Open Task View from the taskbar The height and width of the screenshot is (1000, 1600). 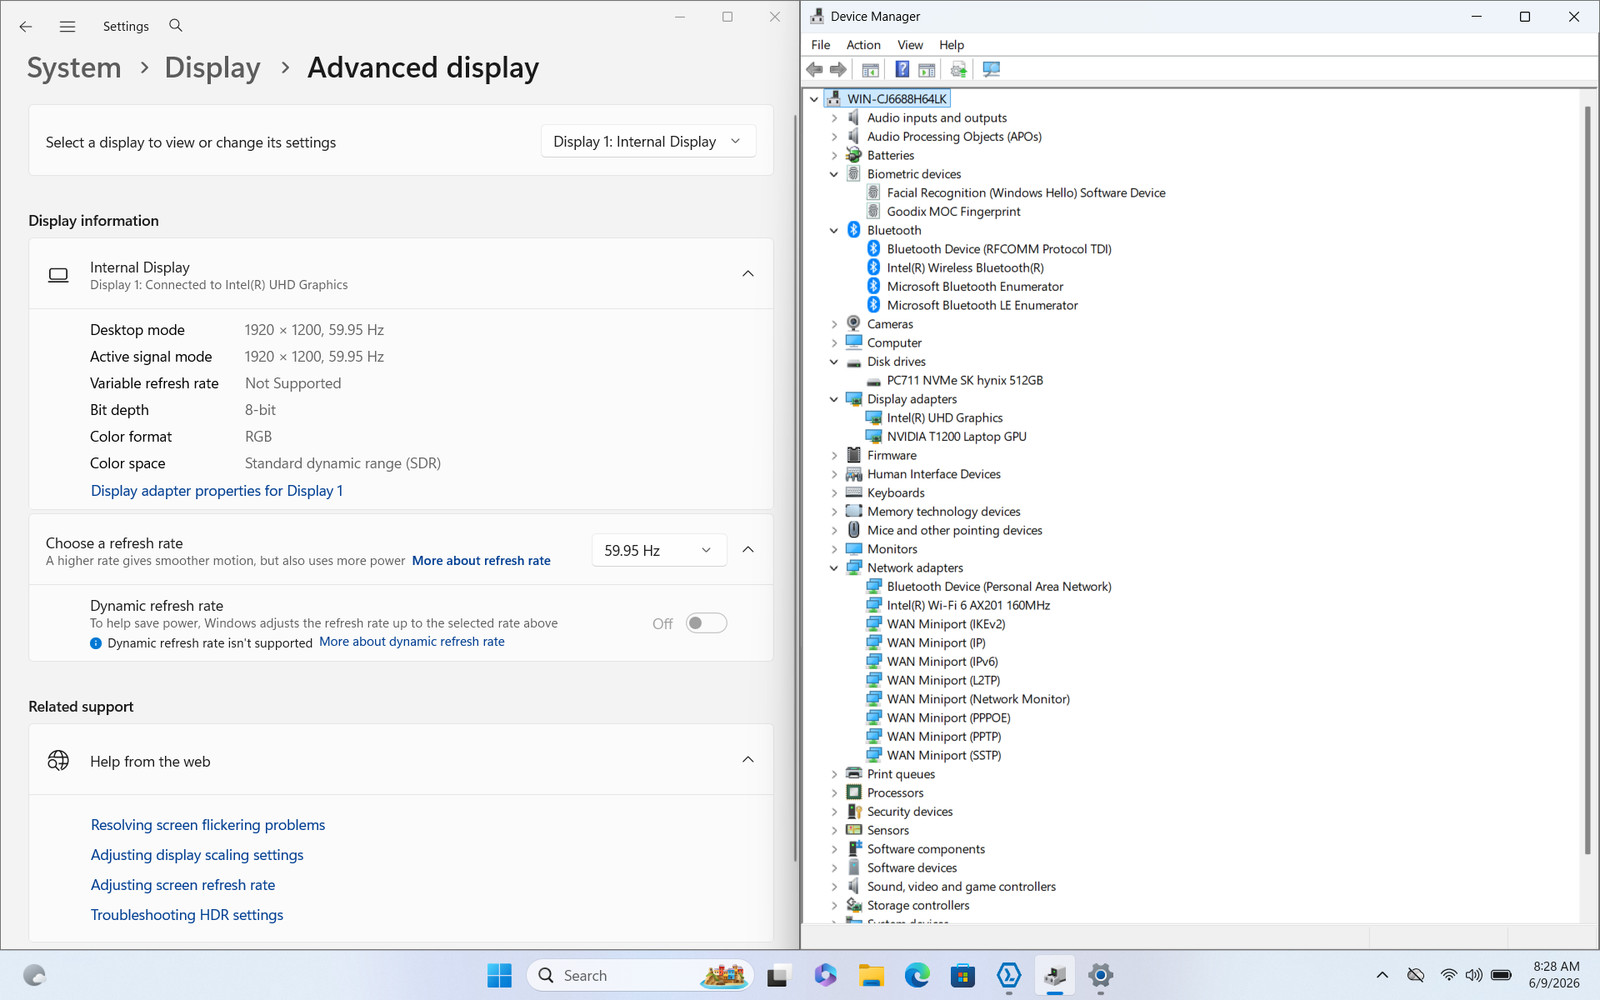tap(778, 975)
